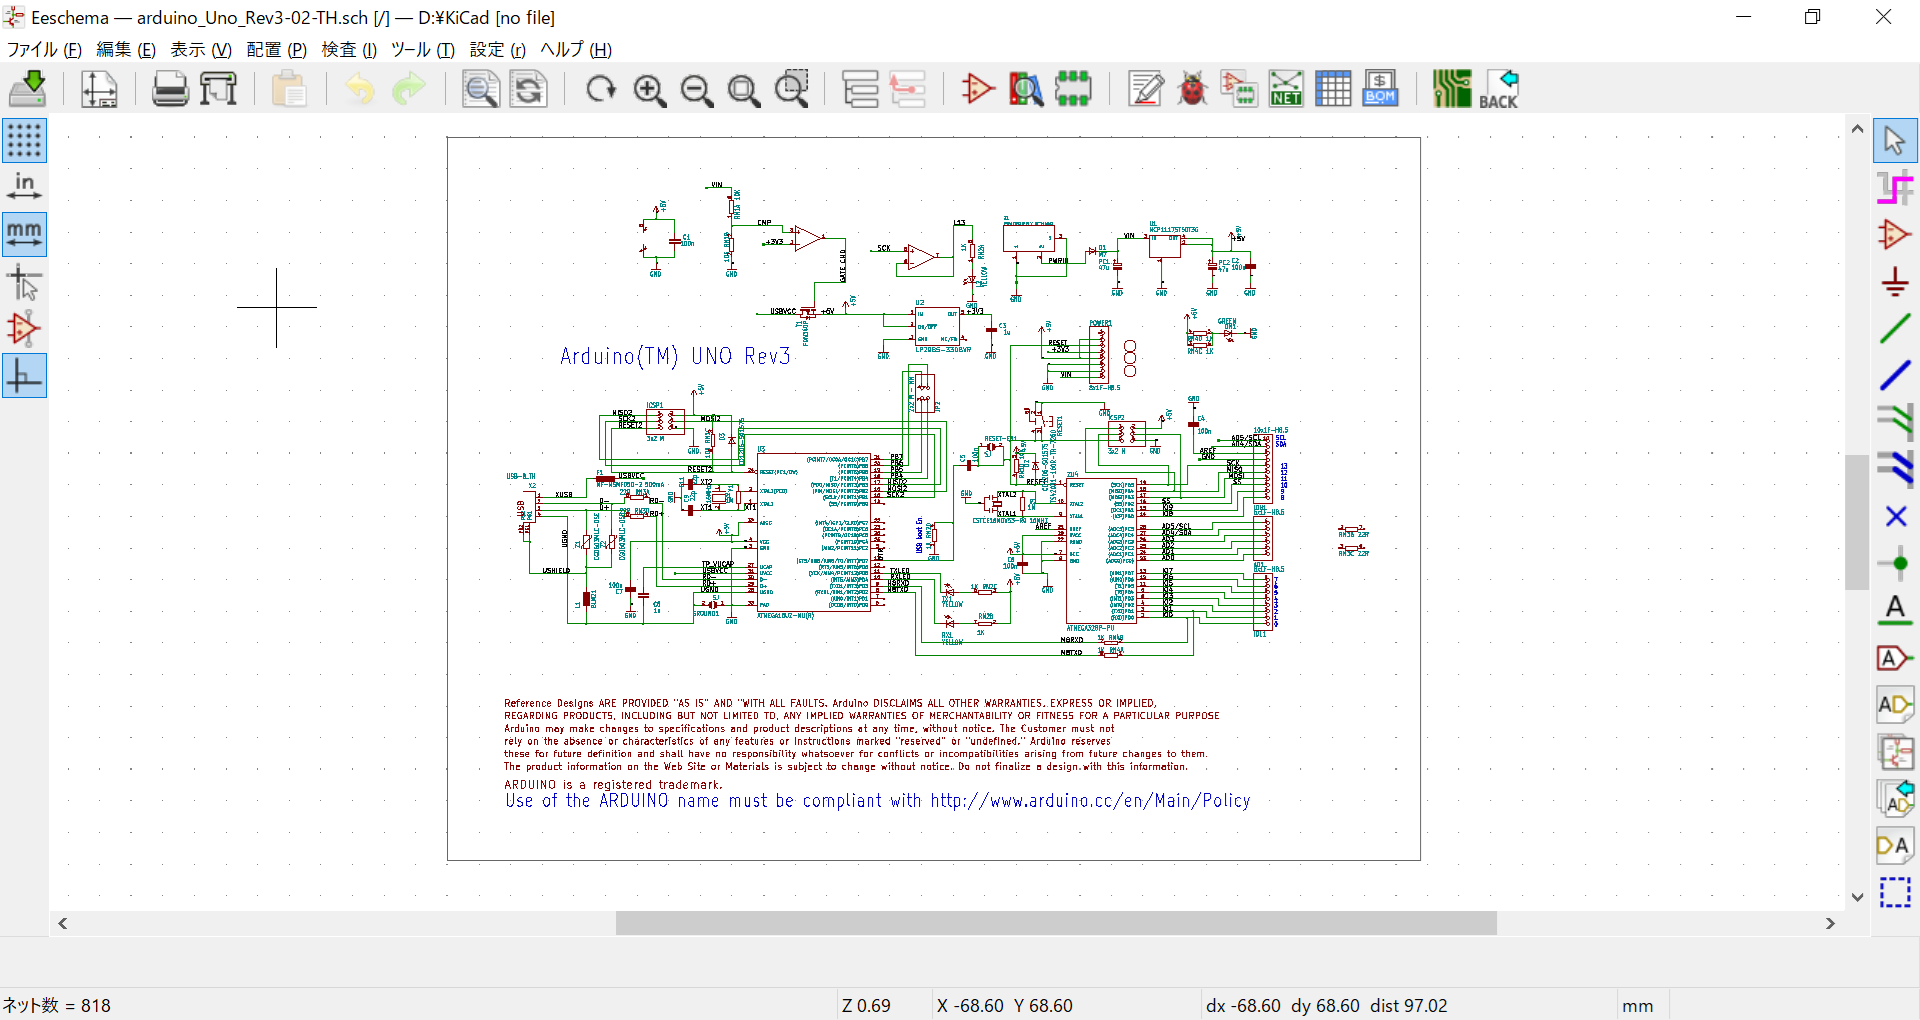Open the ファイル (File) menu
The height and width of the screenshot is (1020, 1920).
44,50
